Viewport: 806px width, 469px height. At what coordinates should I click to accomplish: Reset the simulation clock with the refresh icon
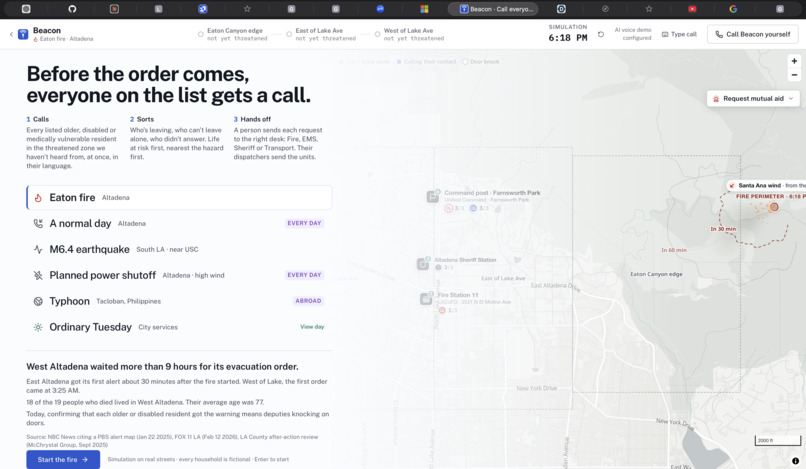click(x=600, y=34)
